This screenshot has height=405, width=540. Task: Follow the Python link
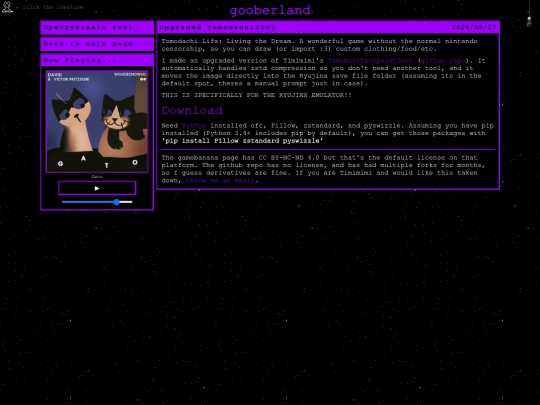pos(194,126)
